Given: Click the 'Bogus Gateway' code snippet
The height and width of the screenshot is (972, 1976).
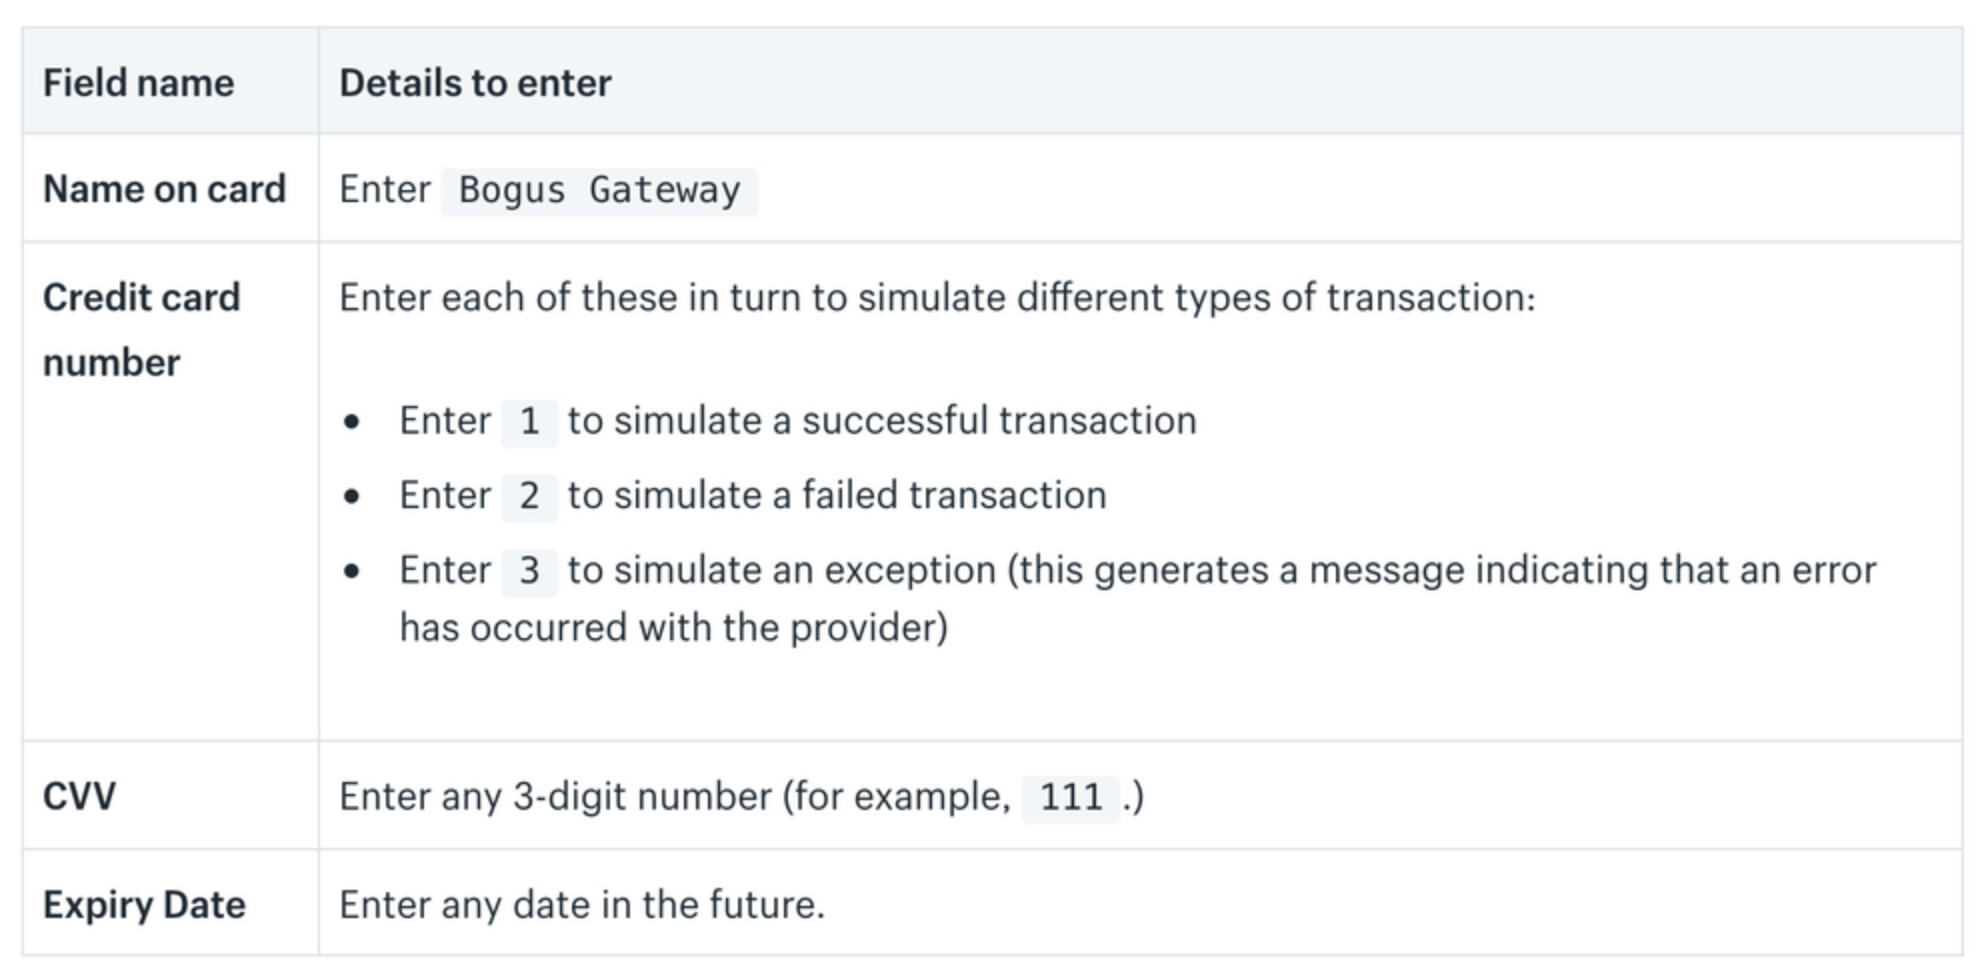Looking at the screenshot, I should point(599,190).
